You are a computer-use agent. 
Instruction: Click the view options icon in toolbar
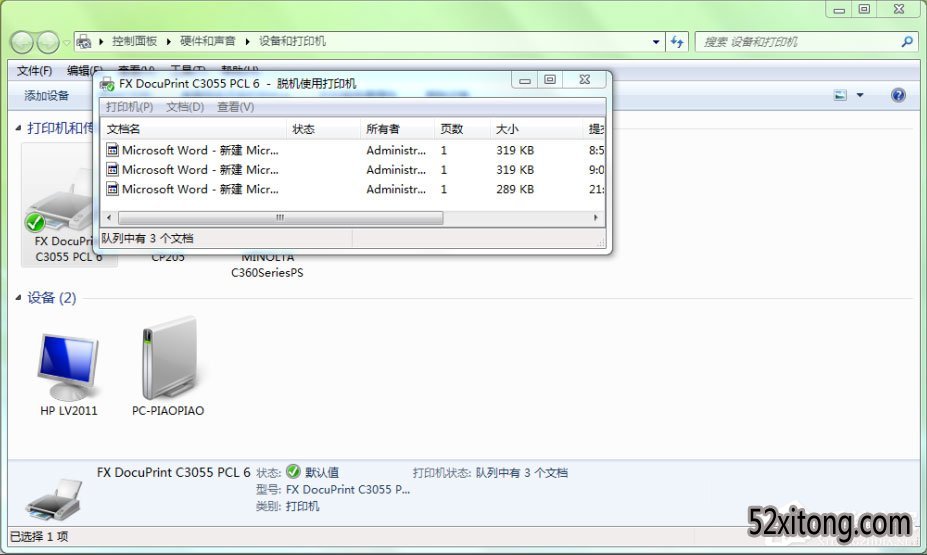pyautogui.click(x=840, y=95)
